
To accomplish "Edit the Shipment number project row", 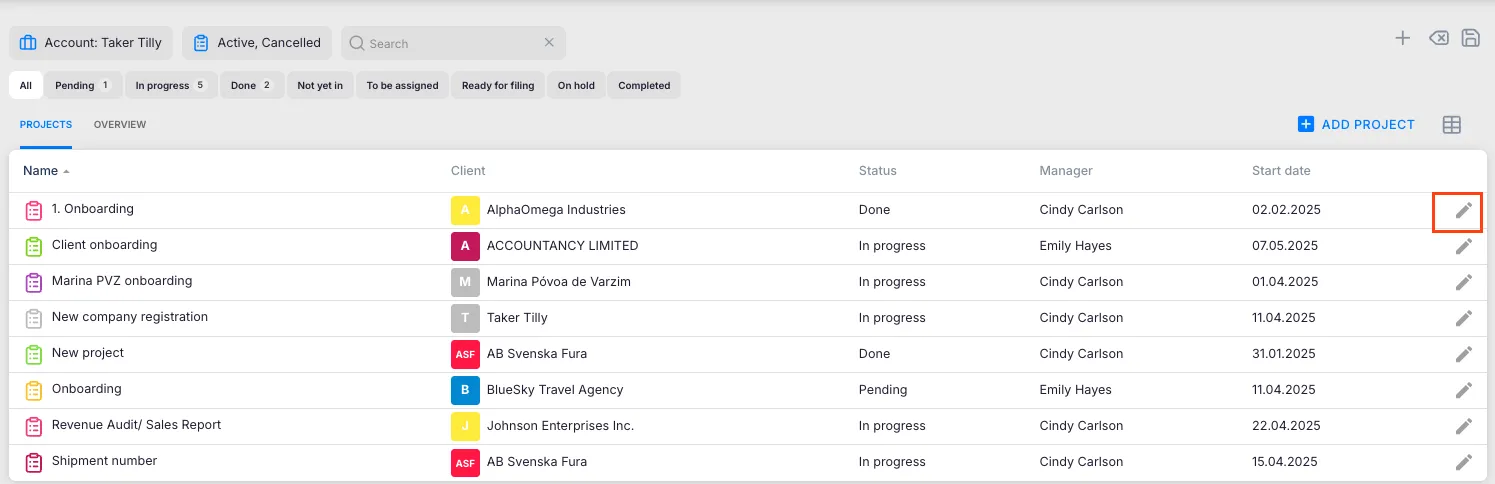I will coord(1463,462).
